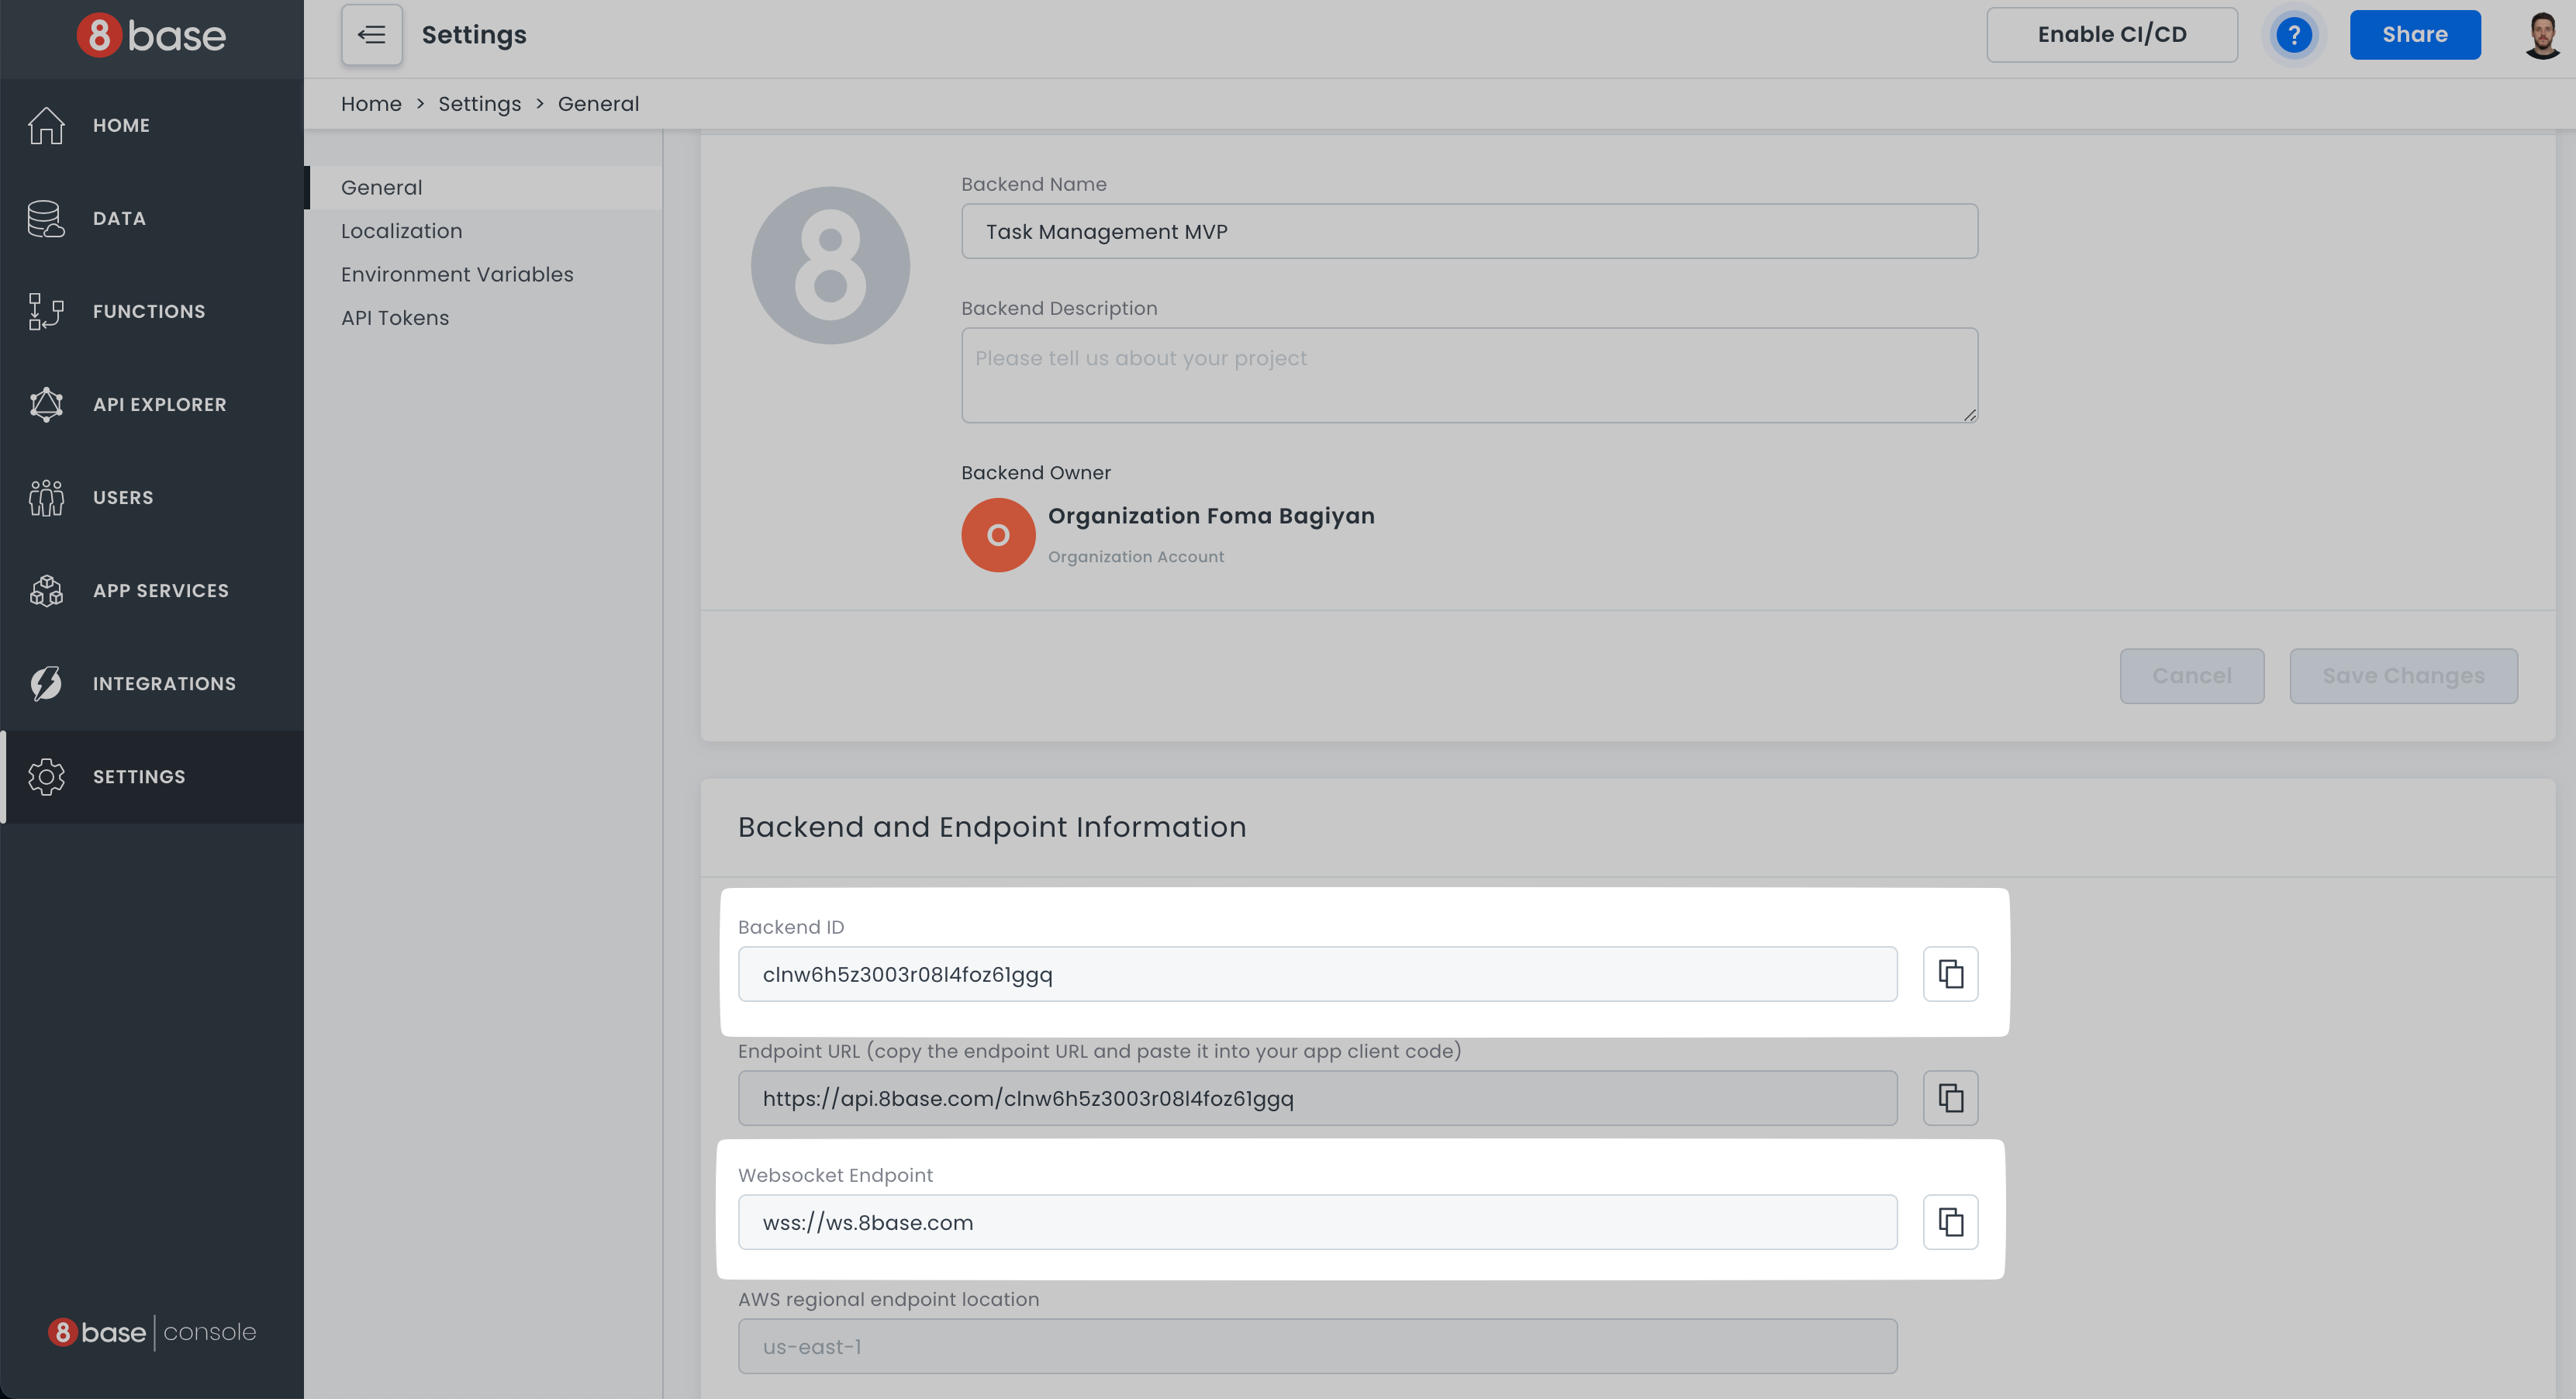Screen dimensions: 2576x1399
Task: Click the Enable CI/CD button
Action: pos(2111,35)
